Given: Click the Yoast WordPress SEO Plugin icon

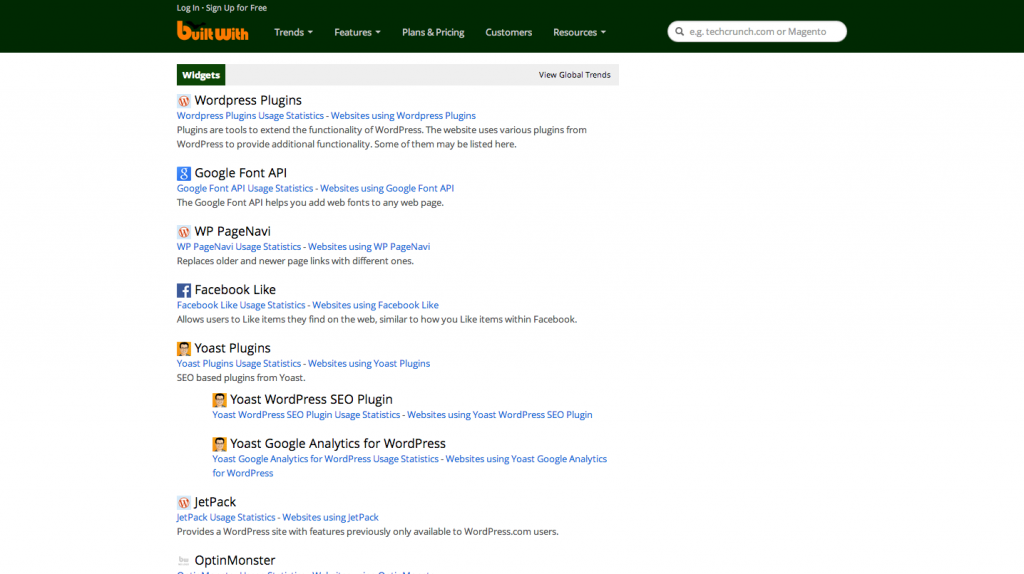Looking at the screenshot, I should pos(219,400).
